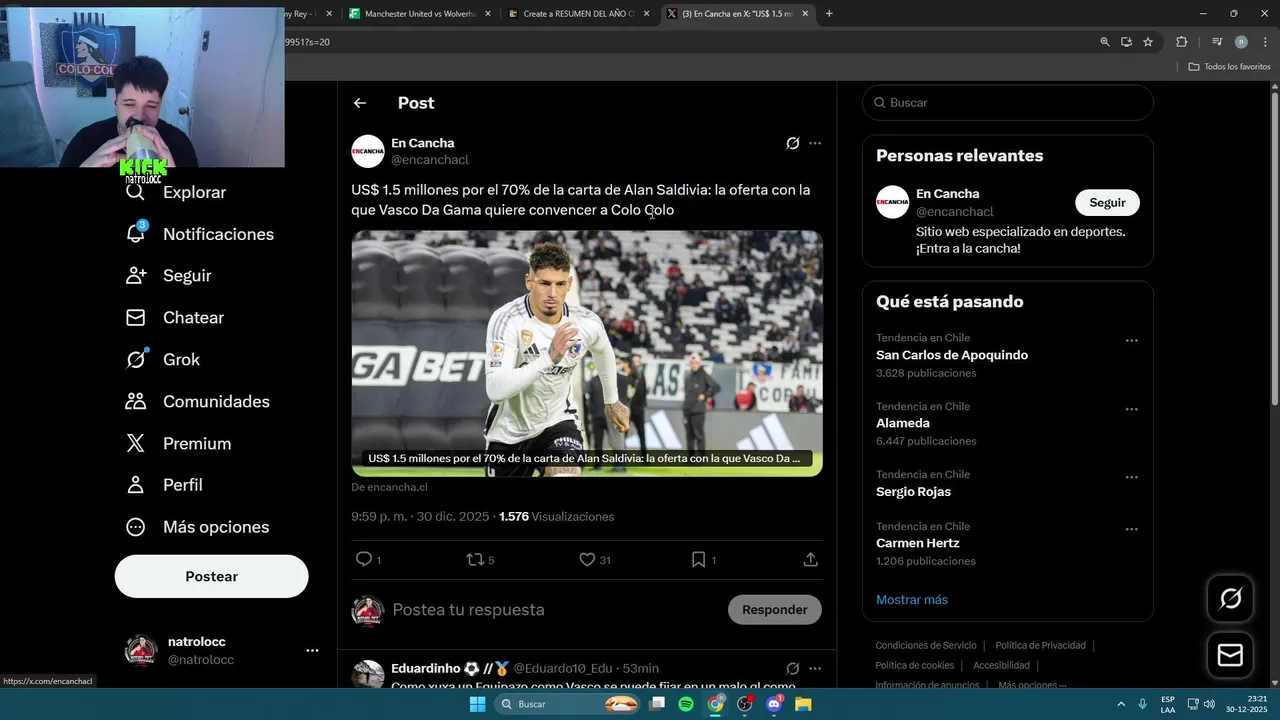The image size is (1280, 720).
Task: Click the taskbar Buscar search box
Action: pos(567,704)
